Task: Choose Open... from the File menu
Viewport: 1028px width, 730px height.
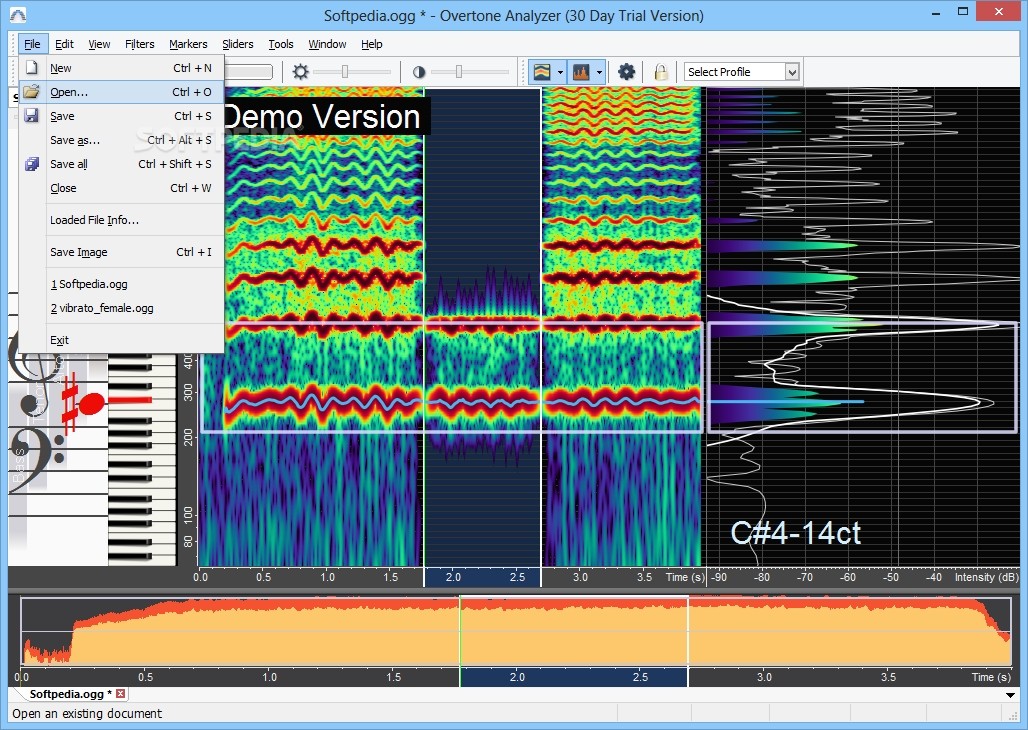Action: click(x=122, y=92)
